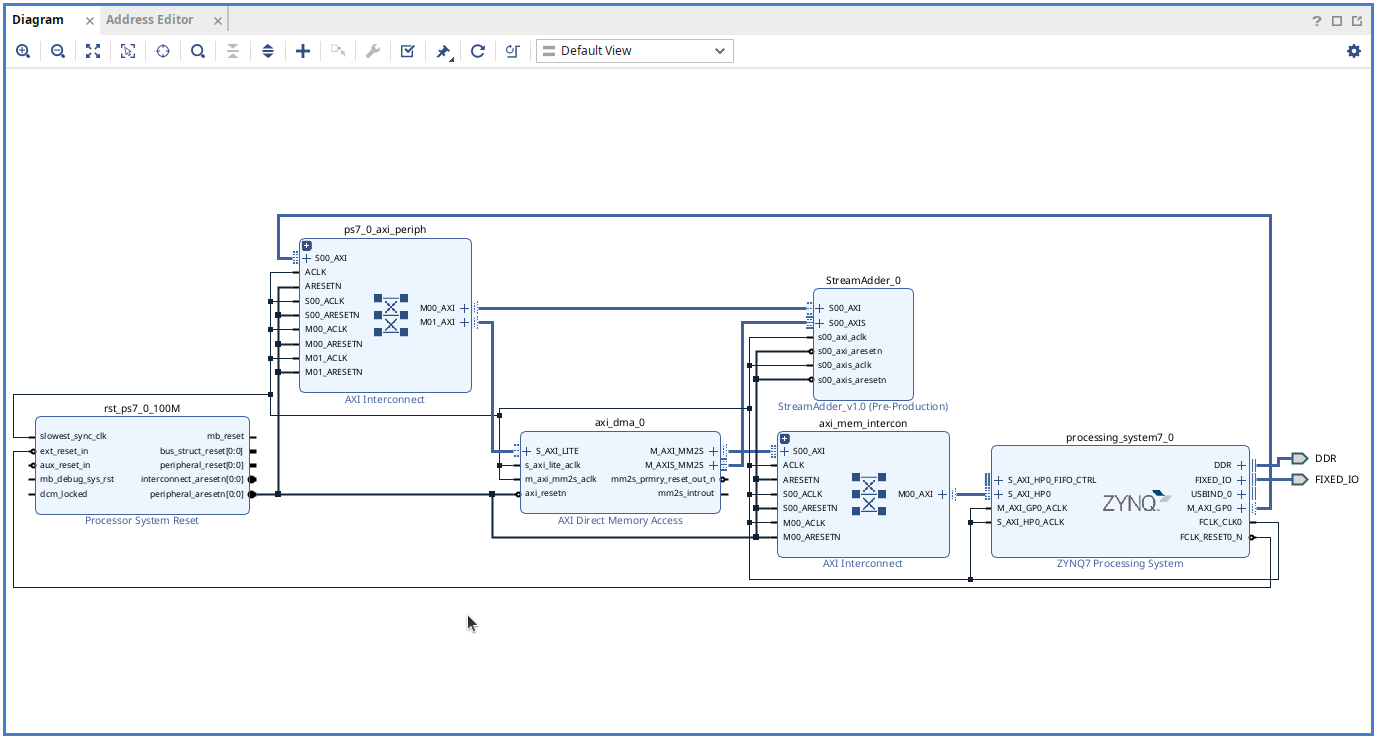Select the FCLK_CLK0 pin on the ZYNQ block

pyautogui.click(x=1220, y=522)
